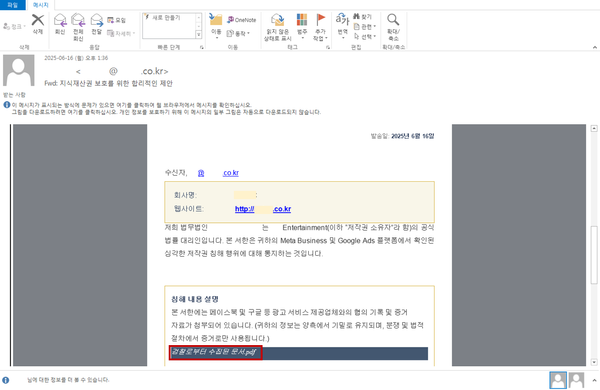Viewport: 600px width, 390px height.
Task: Expand the Quick Steps gallery
Action: point(199,35)
